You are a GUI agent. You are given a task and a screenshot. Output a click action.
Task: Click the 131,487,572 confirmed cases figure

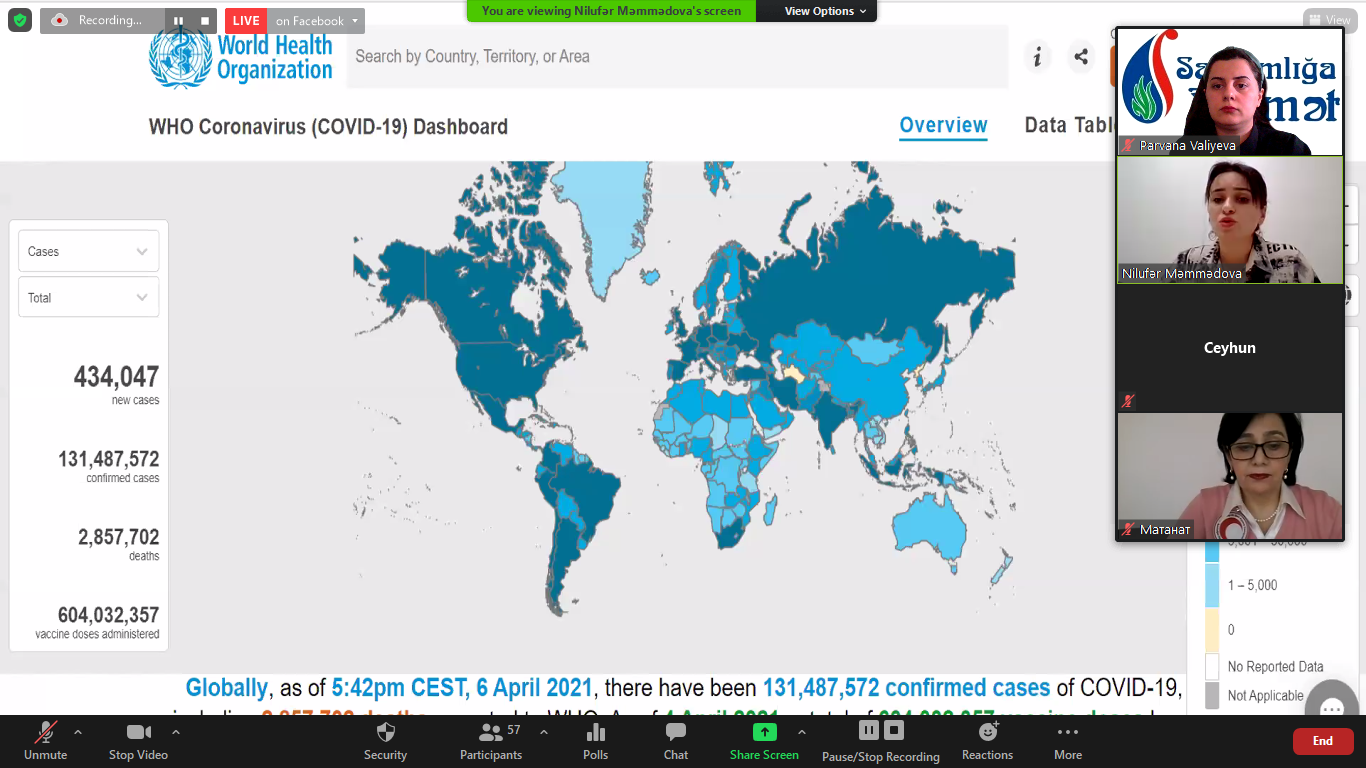tap(109, 459)
